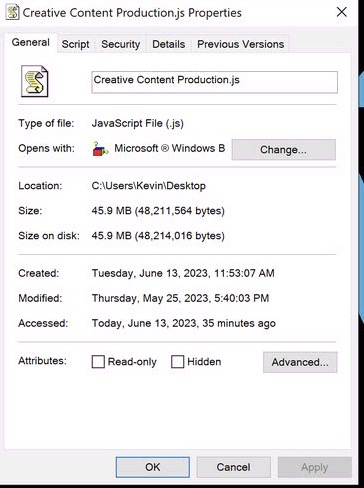Screen dimensions: 364x488
Task: Click the Windows Script Host app icon
Action: tap(100, 149)
